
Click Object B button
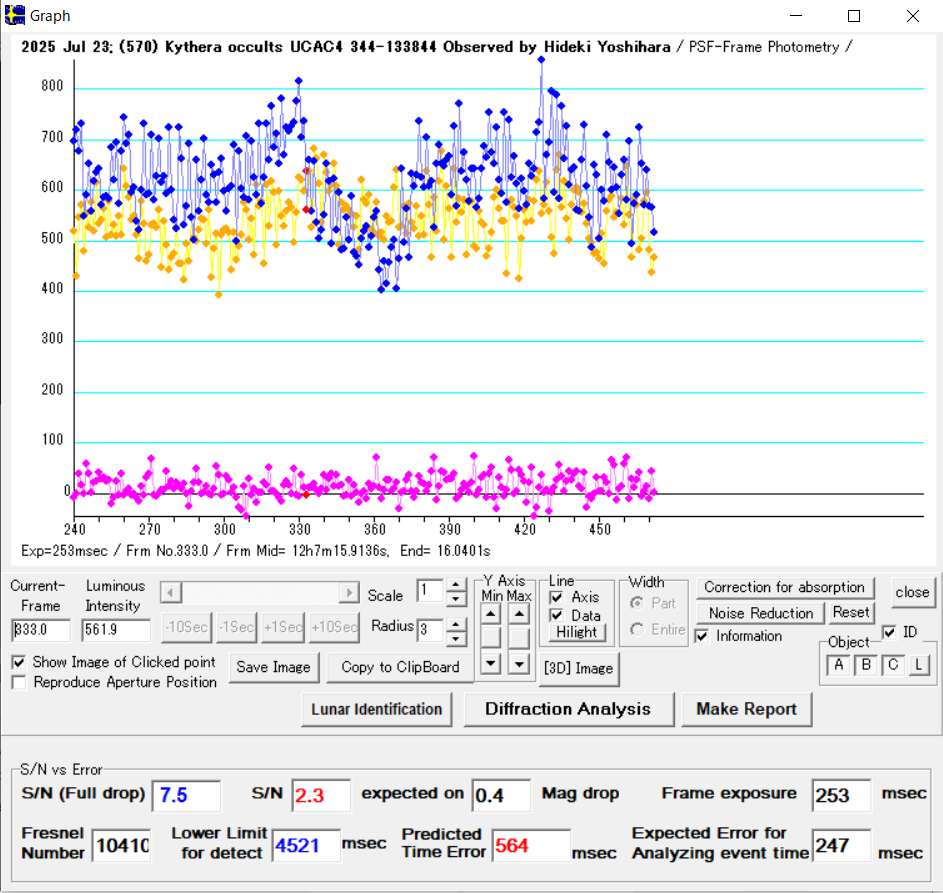pyautogui.click(x=866, y=666)
